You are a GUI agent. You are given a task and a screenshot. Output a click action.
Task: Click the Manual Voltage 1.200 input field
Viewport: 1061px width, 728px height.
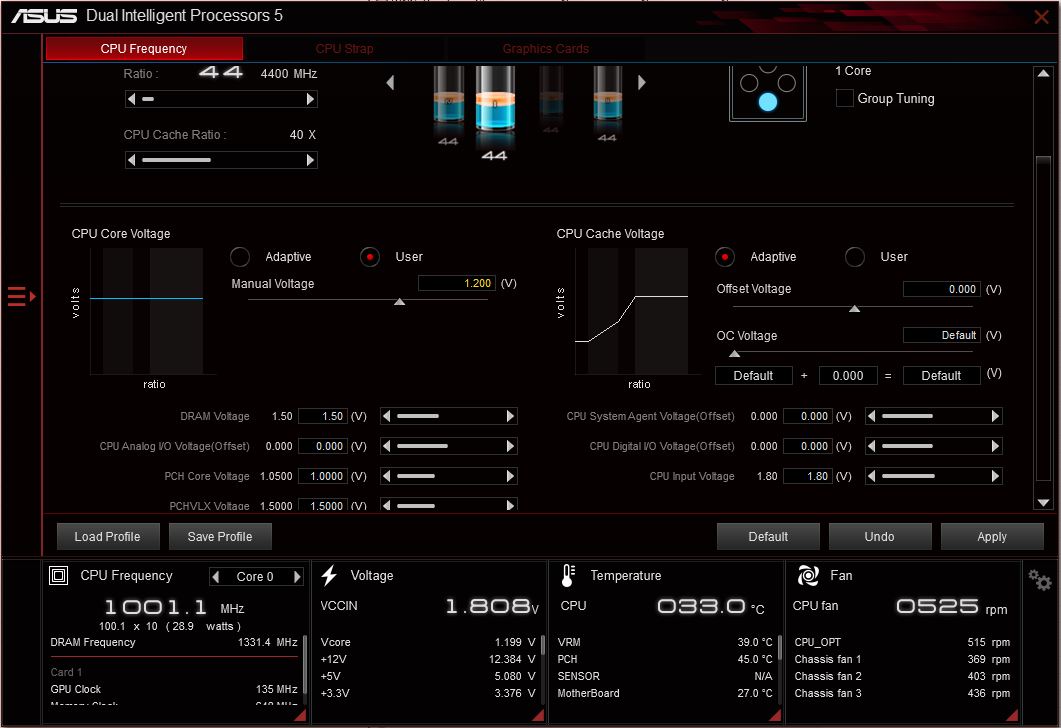click(457, 283)
